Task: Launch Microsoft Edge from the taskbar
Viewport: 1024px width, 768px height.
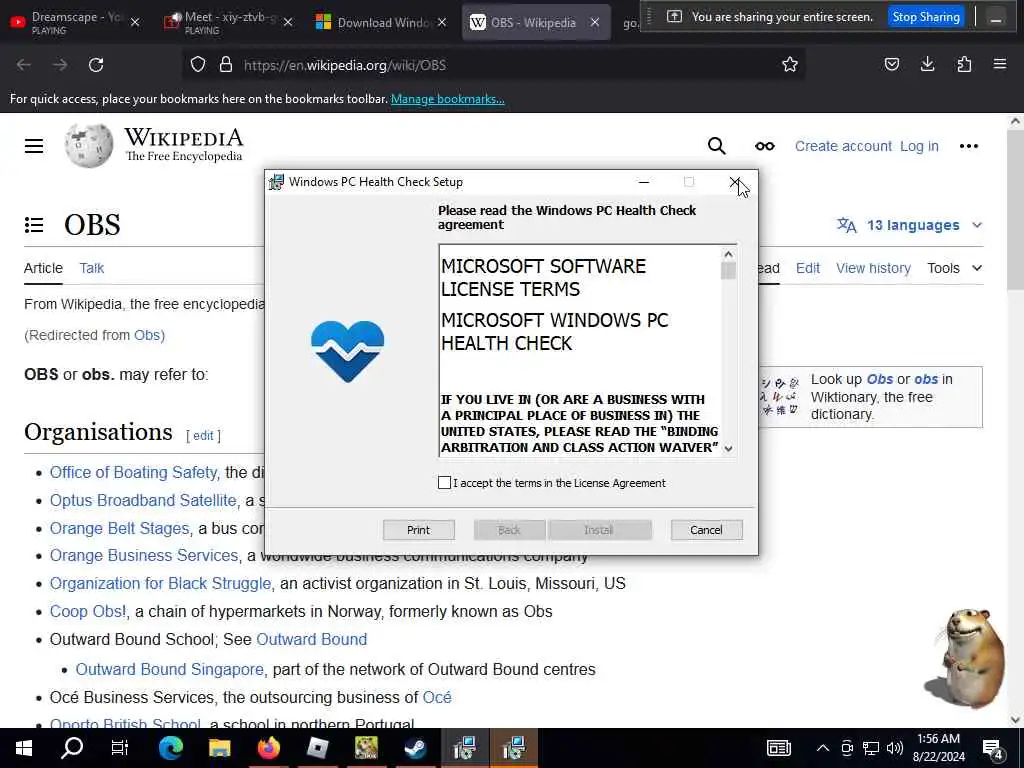Action: [170, 748]
